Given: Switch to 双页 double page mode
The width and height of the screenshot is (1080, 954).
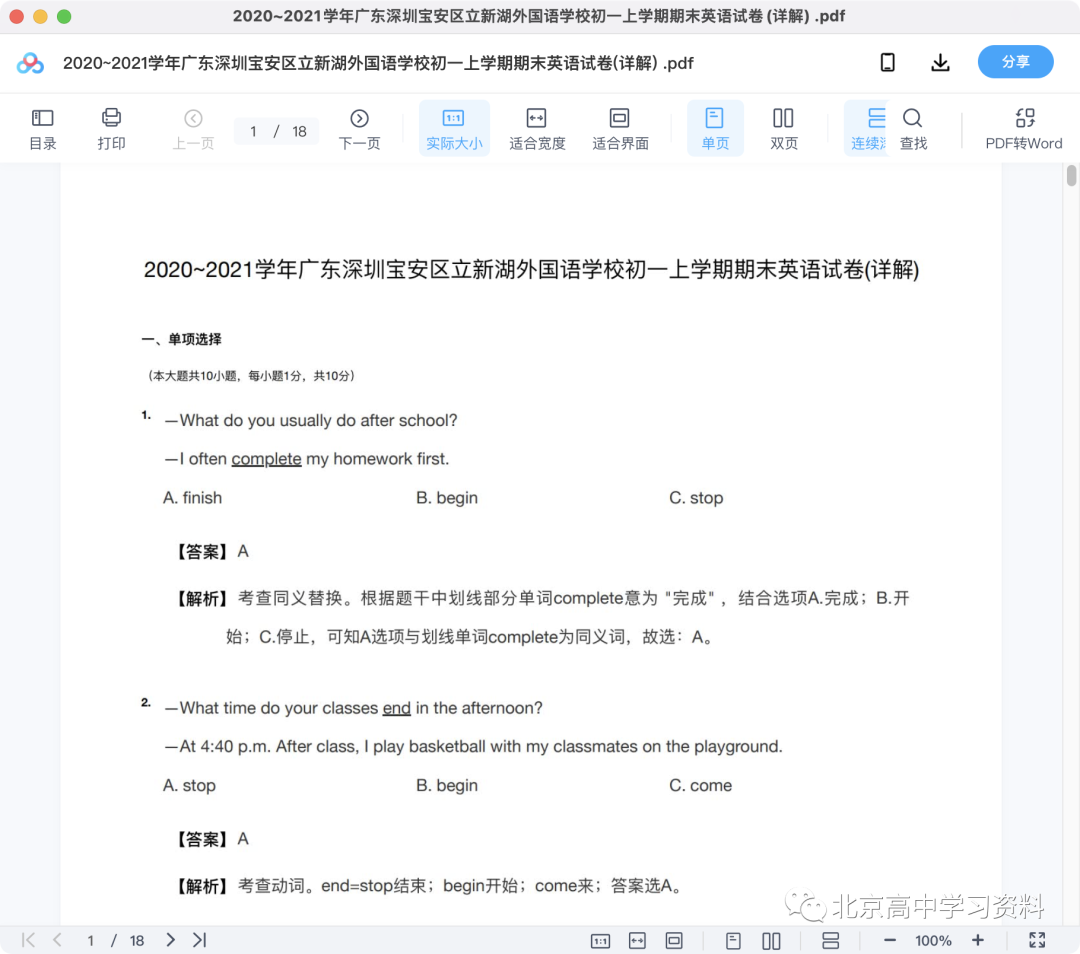Looking at the screenshot, I should [x=784, y=129].
